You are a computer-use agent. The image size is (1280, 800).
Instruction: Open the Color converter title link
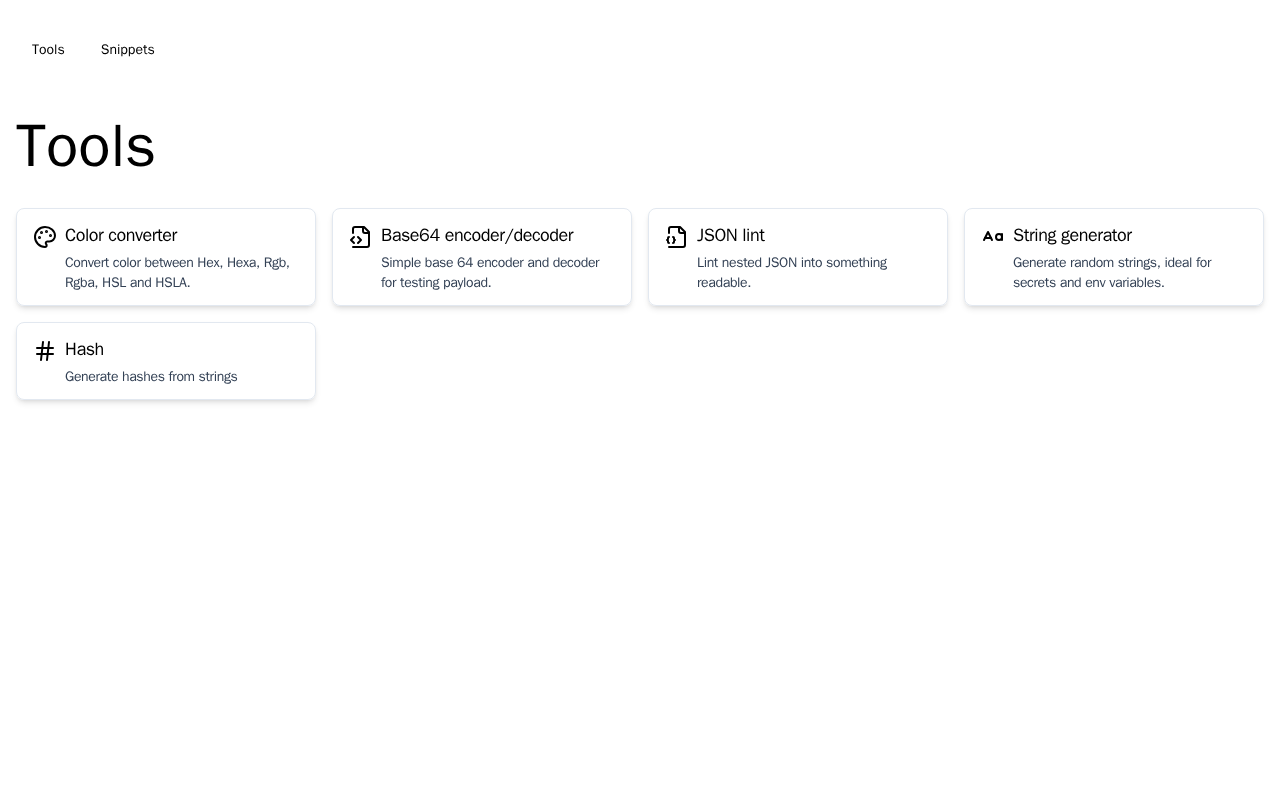121,236
